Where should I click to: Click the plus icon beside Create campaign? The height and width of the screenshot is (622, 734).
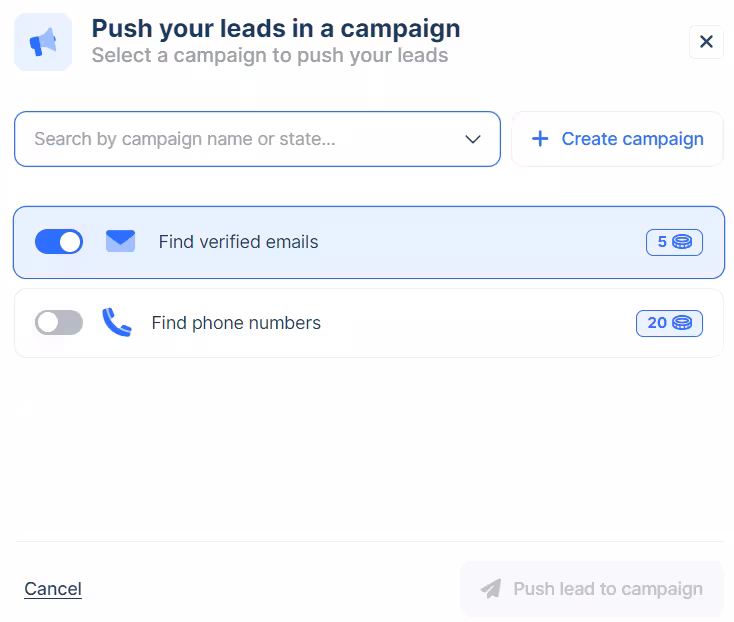(x=540, y=139)
